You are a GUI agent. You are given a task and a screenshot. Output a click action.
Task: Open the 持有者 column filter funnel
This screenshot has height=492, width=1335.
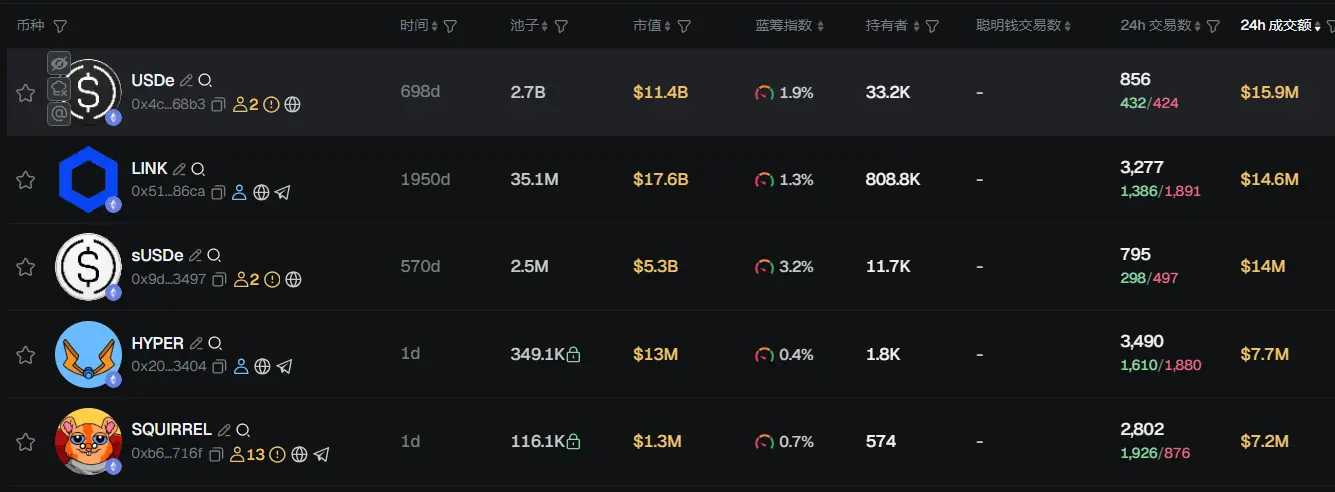point(932,26)
